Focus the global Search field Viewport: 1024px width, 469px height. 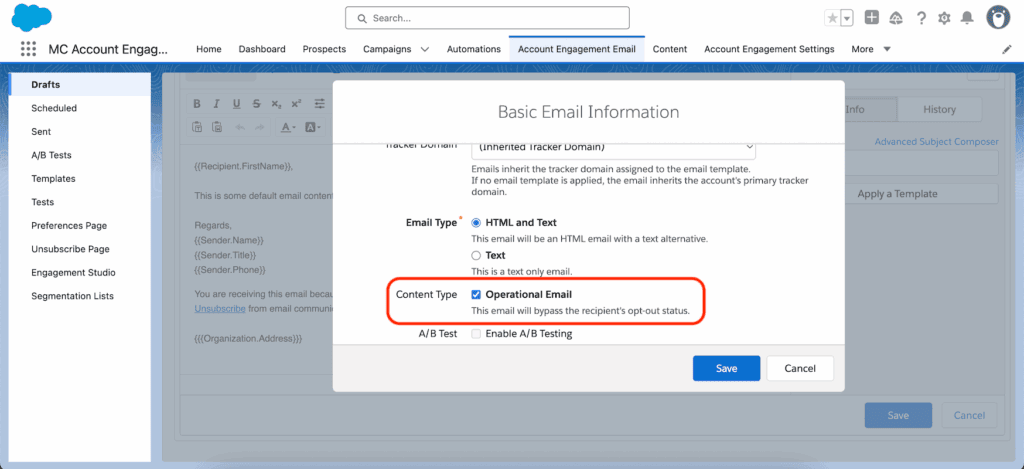click(x=487, y=18)
